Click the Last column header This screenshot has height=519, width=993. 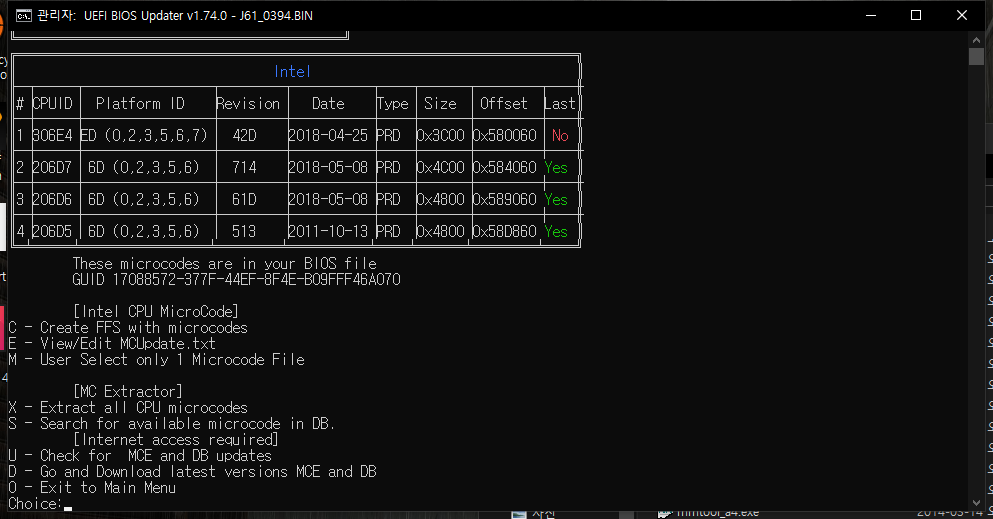(560, 103)
